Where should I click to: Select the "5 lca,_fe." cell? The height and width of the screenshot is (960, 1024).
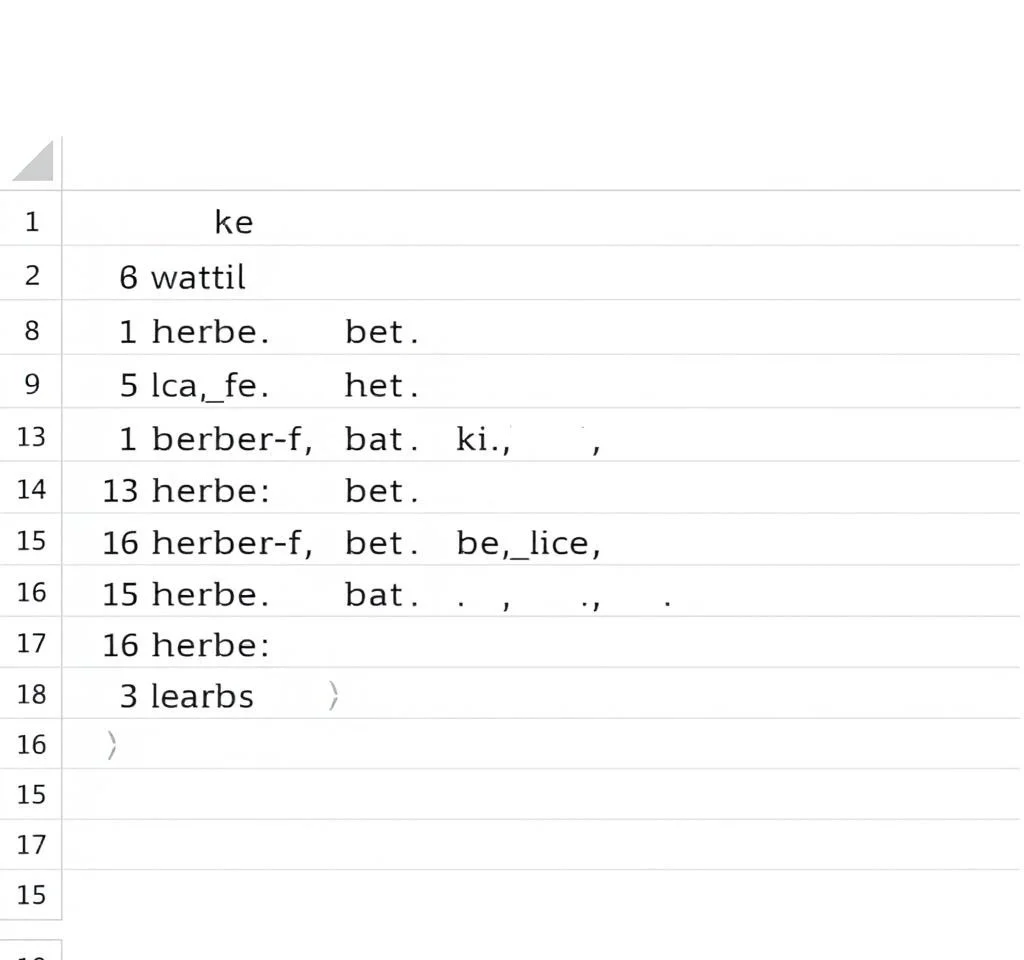coord(194,385)
